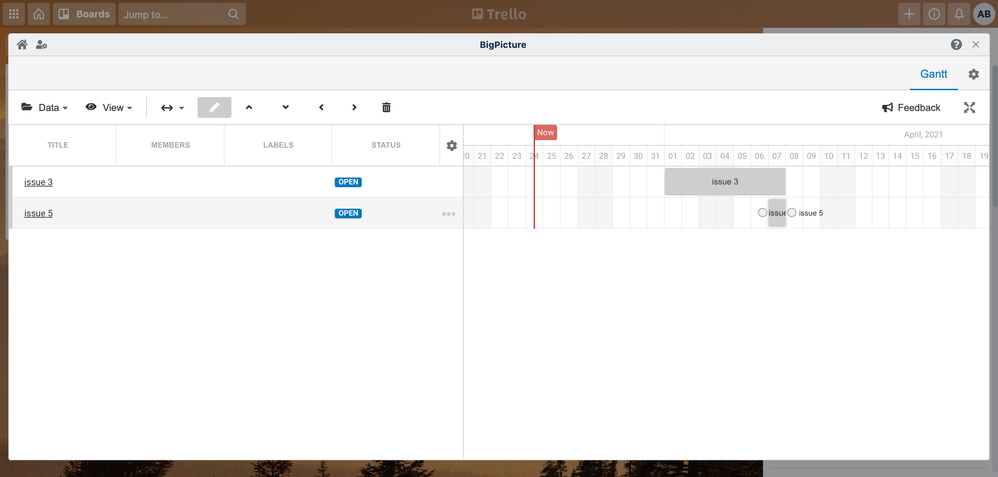Click right dependency circle of issue 5 bar

pos(792,213)
